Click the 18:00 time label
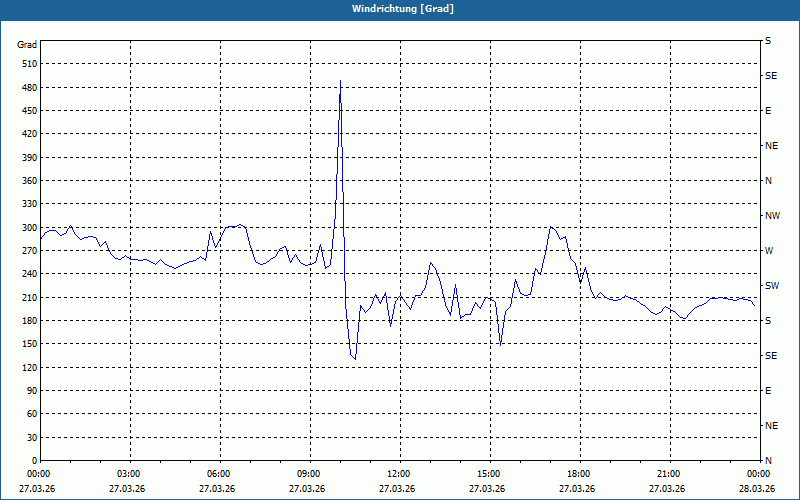The height and width of the screenshot is (500, 800). click(579, 474)
